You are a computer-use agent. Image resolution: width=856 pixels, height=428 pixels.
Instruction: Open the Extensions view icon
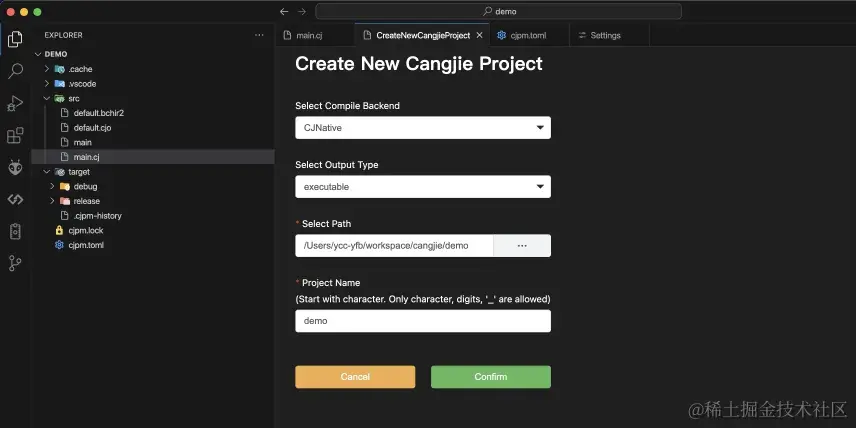coord(15,135)
